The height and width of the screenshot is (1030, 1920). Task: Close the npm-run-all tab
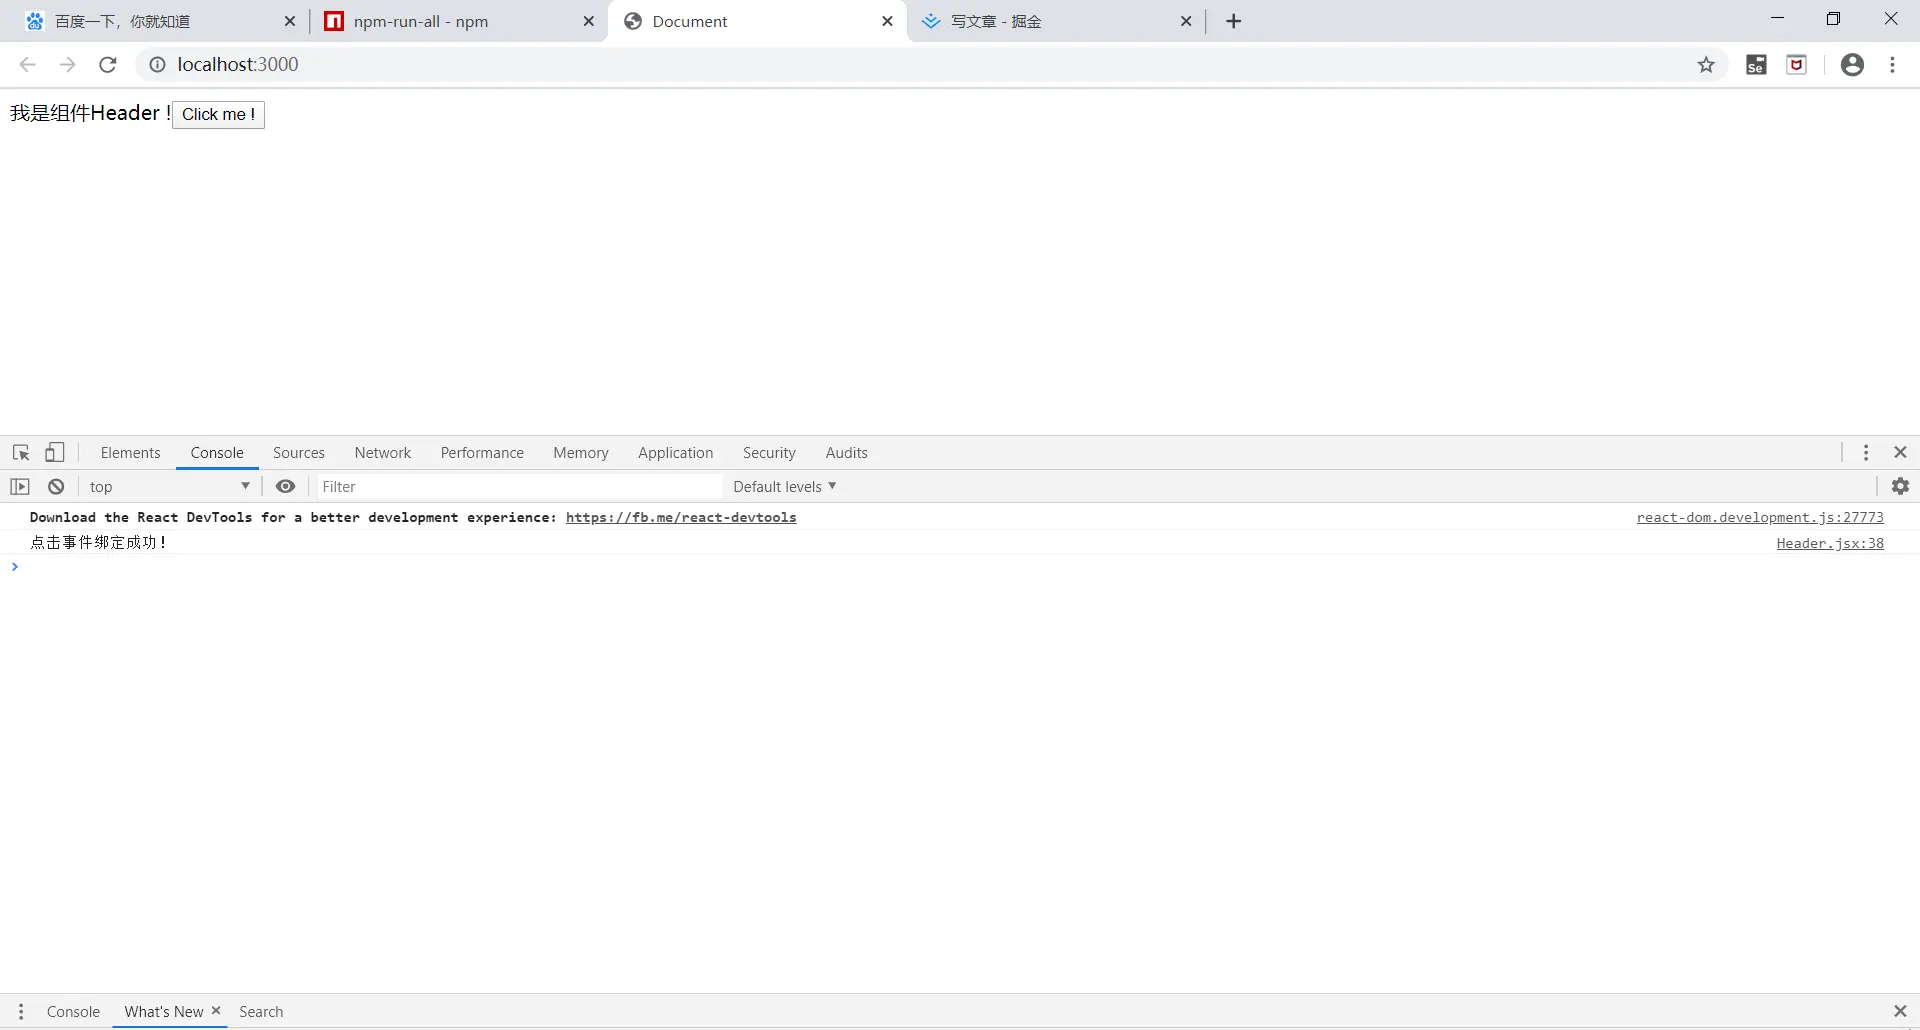click(588, 21)
